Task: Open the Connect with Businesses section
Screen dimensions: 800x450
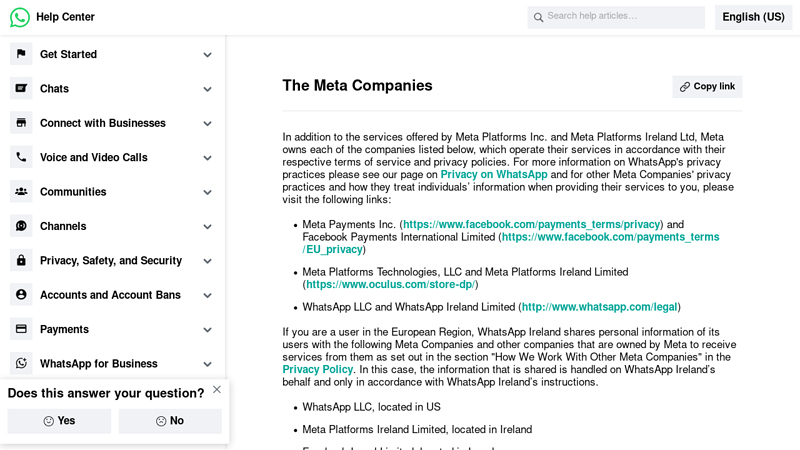Action: click(x=112, y=123)
